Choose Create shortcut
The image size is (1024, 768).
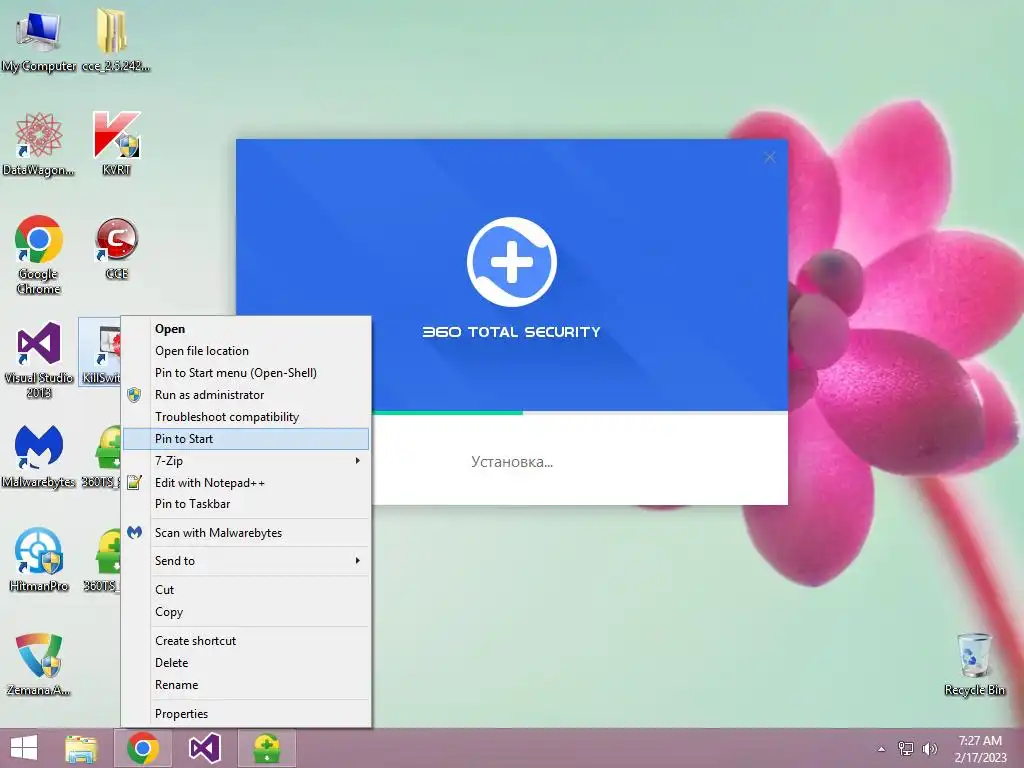(246, 641)
